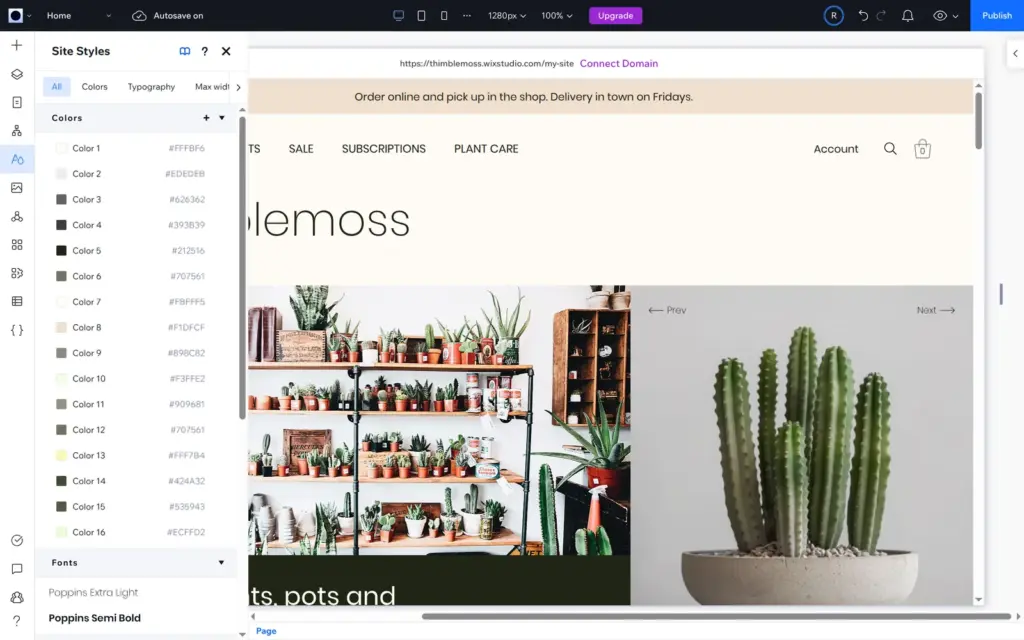The image size is (1024, 640).
Task: Click the site search magnifier icon
Action: coord(890,149)
